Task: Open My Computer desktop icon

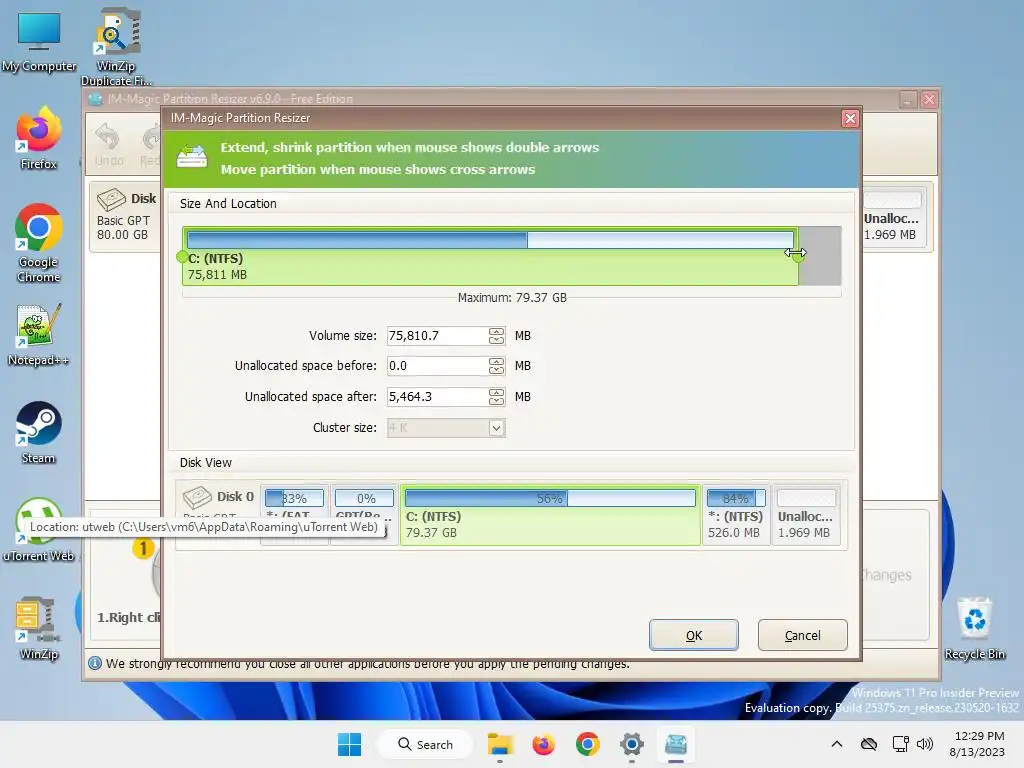Action: click(39, 40)
